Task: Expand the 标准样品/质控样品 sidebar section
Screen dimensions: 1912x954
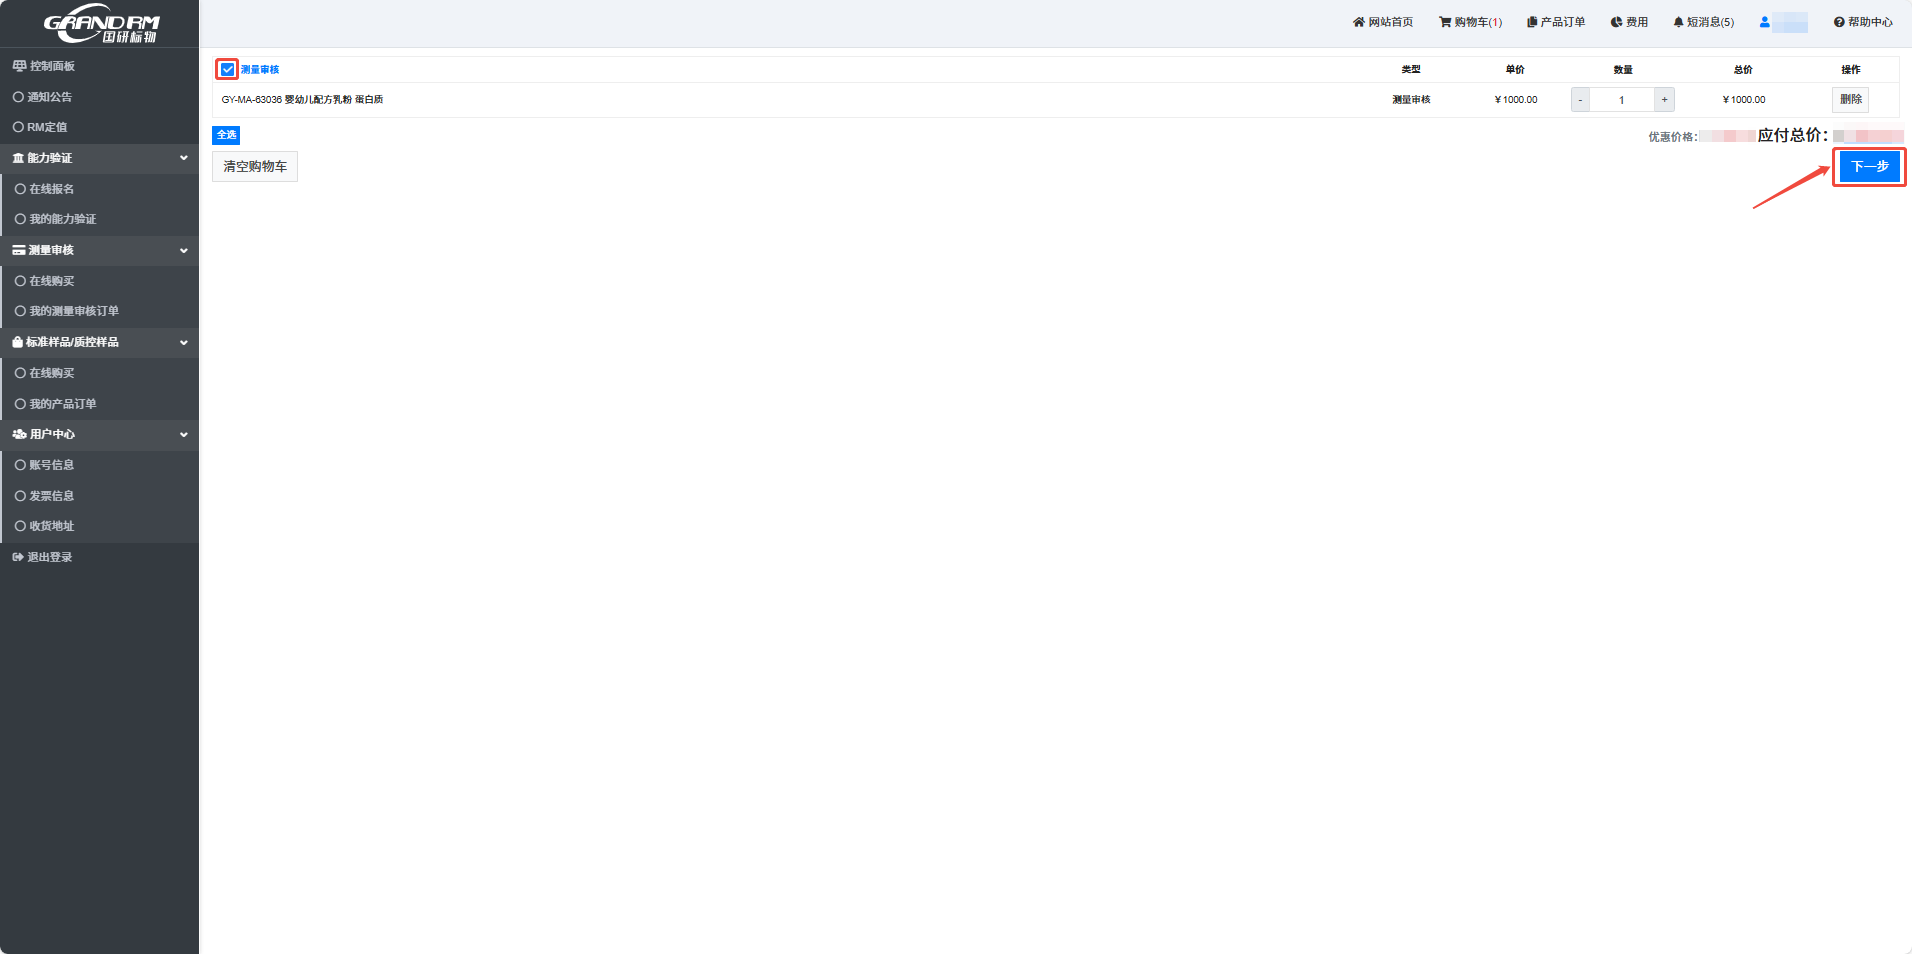Action: 183,342
